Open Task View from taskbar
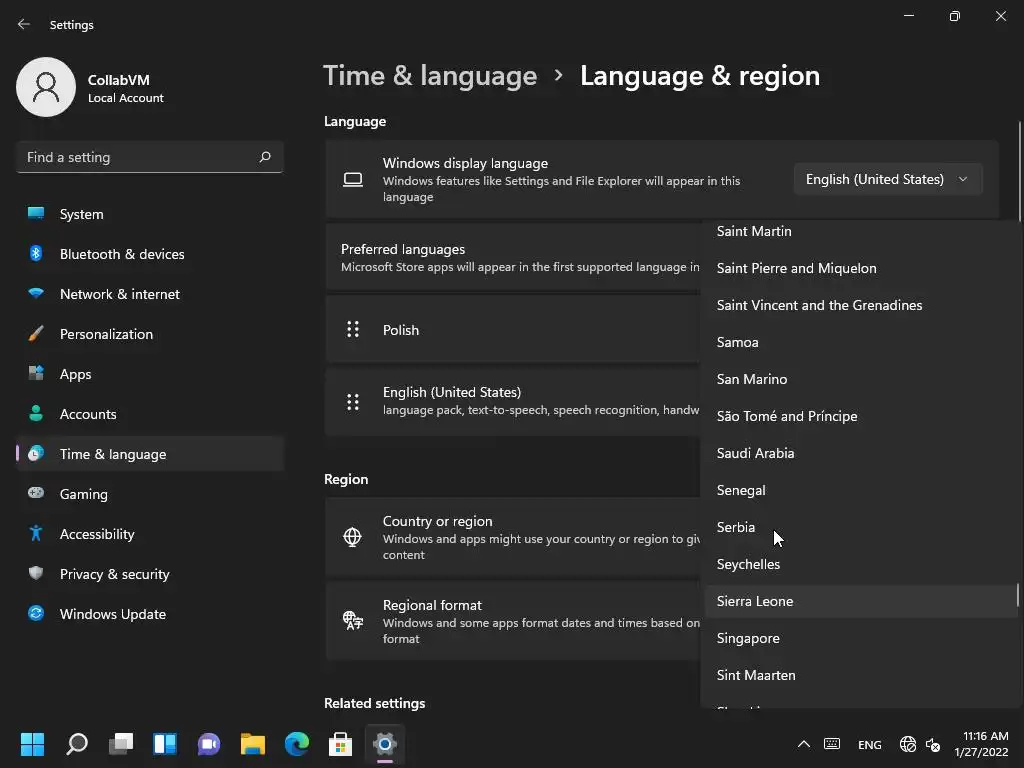This screenshot has width=1024, height=768. [x=121, y=744]
